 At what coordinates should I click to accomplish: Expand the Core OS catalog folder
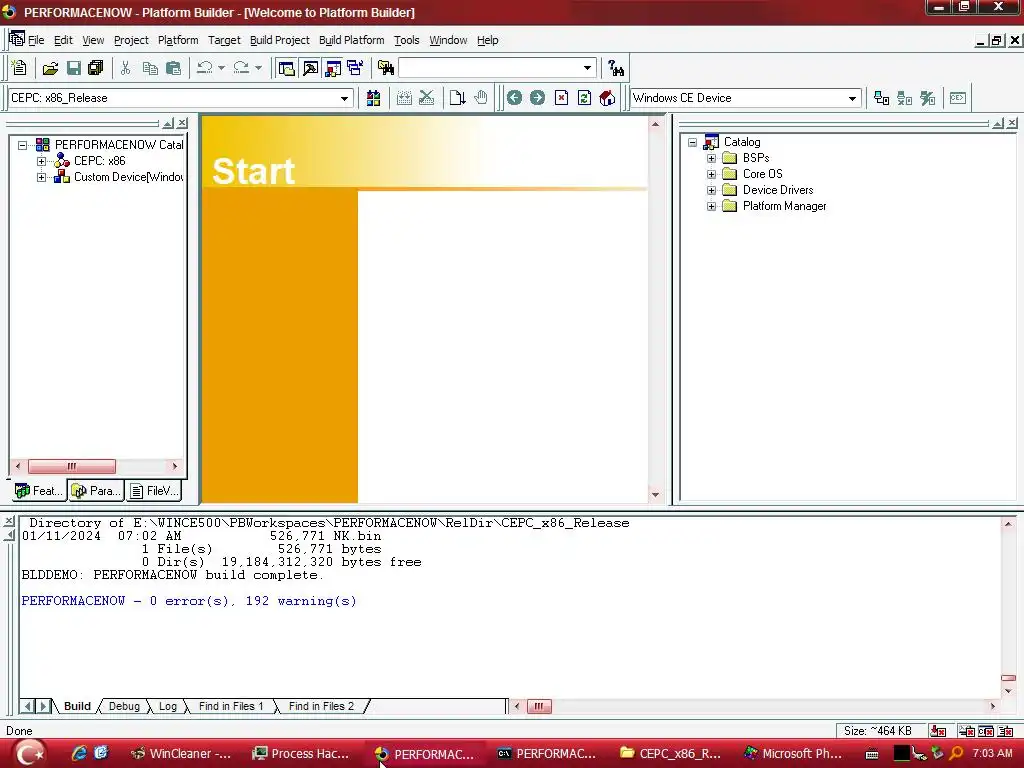pyautogui.click(x=711, y=174)
